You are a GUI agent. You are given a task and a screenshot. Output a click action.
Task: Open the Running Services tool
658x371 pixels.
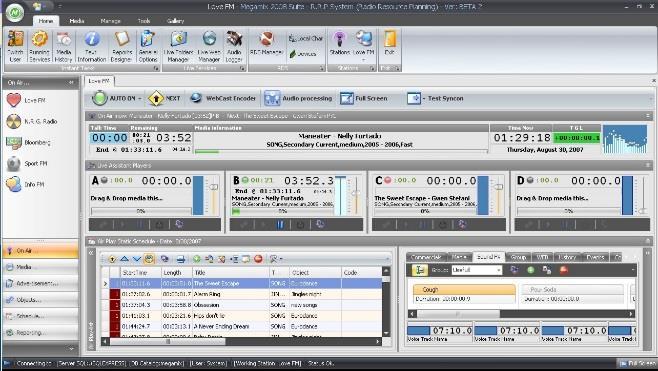tap(39, 46)
